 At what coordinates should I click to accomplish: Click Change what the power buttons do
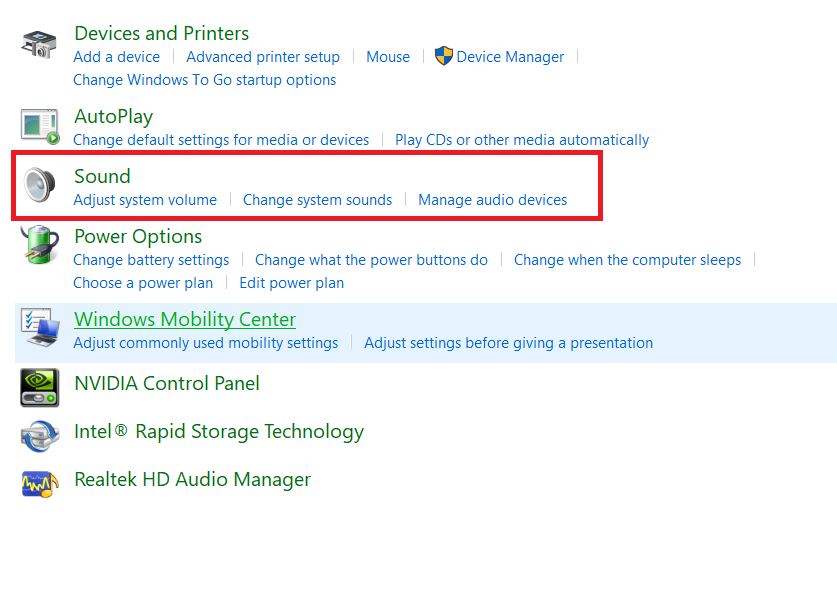click(371, 260)
